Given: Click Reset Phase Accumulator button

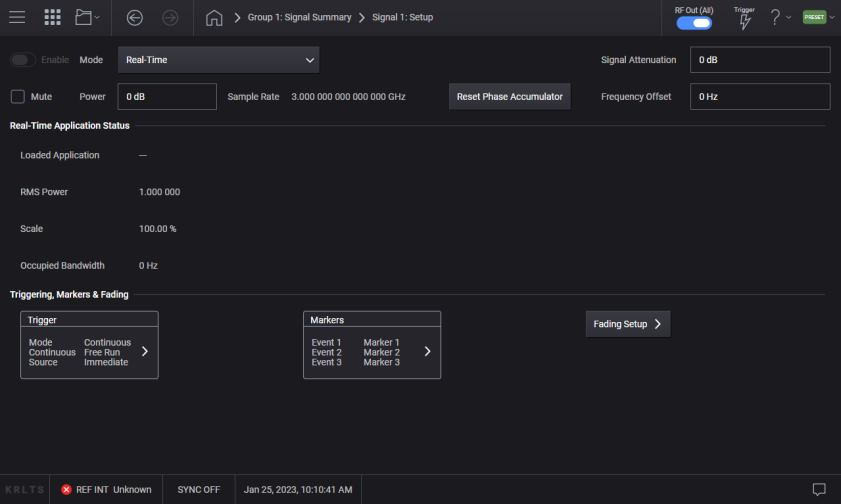Looking at the screenshot, I should (x=510, y=97).
